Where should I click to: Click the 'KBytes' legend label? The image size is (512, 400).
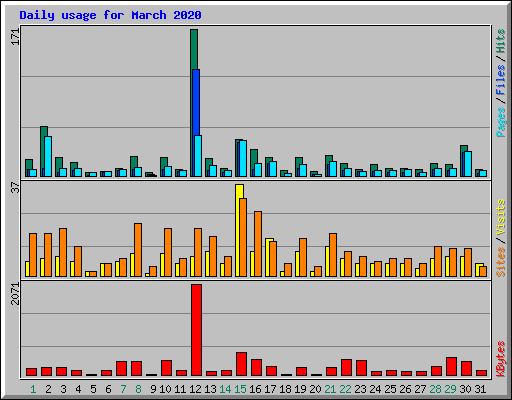pyautogui.click(x=501, y=359)
